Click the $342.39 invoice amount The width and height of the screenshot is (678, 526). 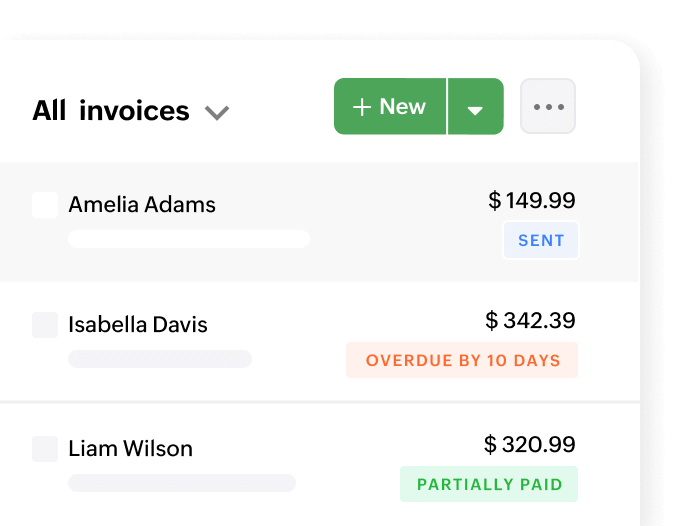tap(530, 321)
